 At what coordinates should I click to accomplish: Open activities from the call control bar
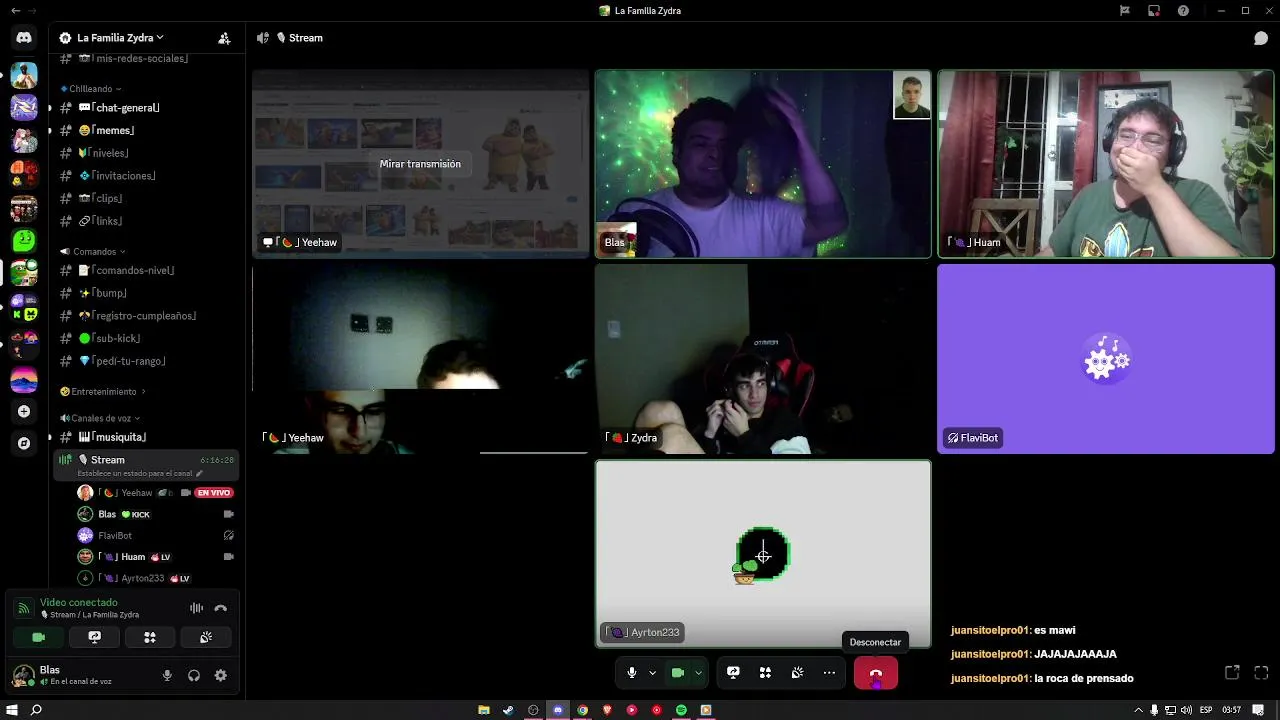(765, 673)
